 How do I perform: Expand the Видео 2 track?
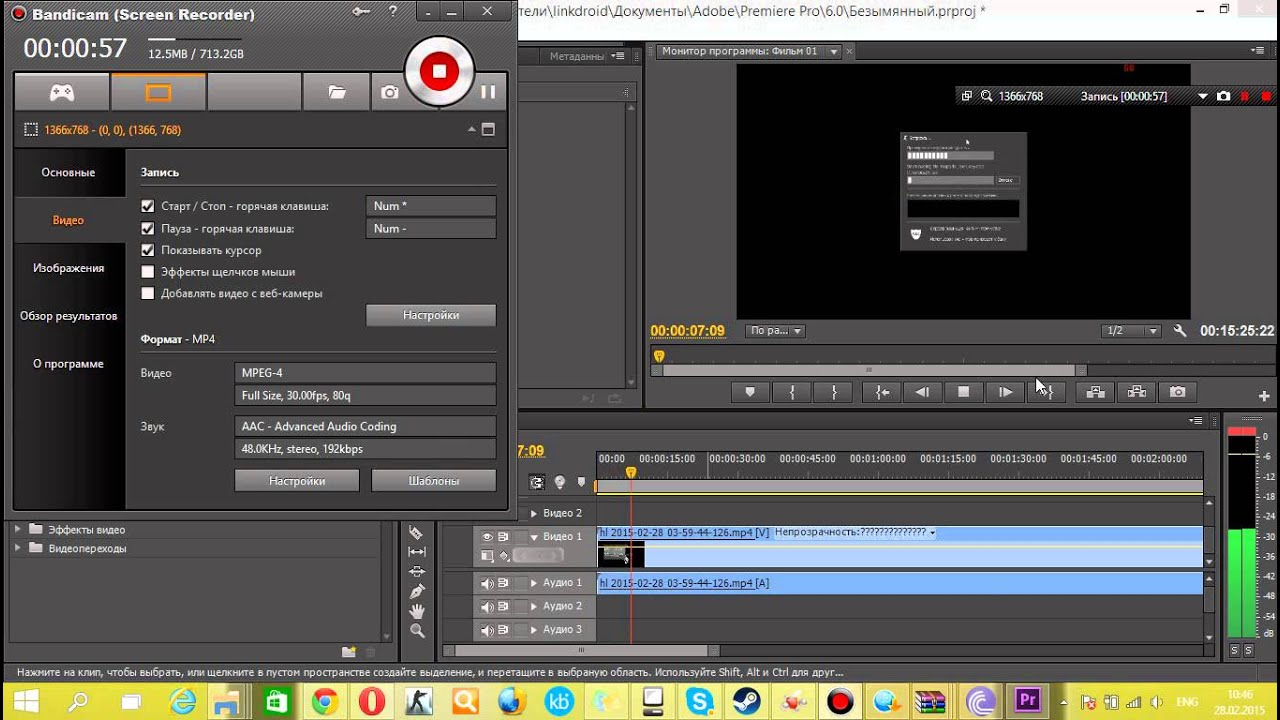[534, 513]
